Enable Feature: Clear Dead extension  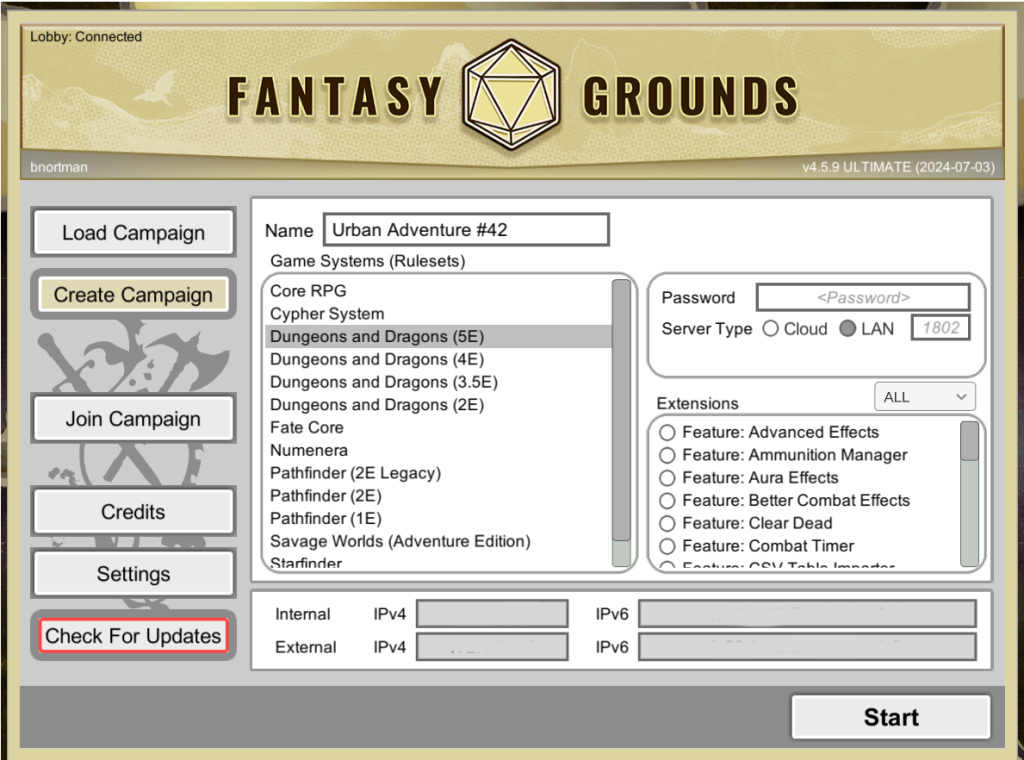667,523
